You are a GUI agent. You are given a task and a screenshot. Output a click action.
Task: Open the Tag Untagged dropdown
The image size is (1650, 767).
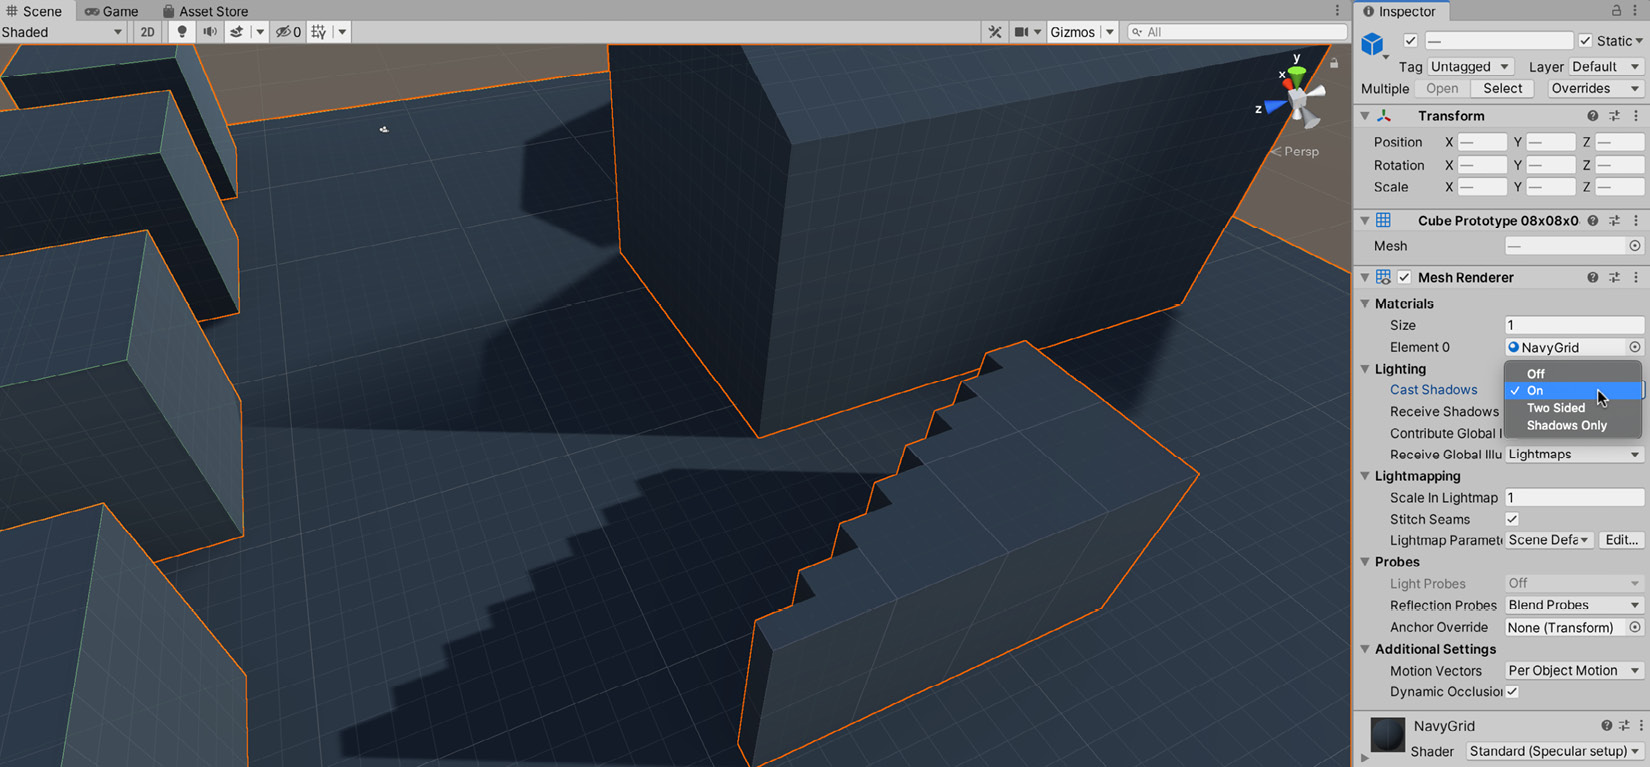coord(1469,66)
